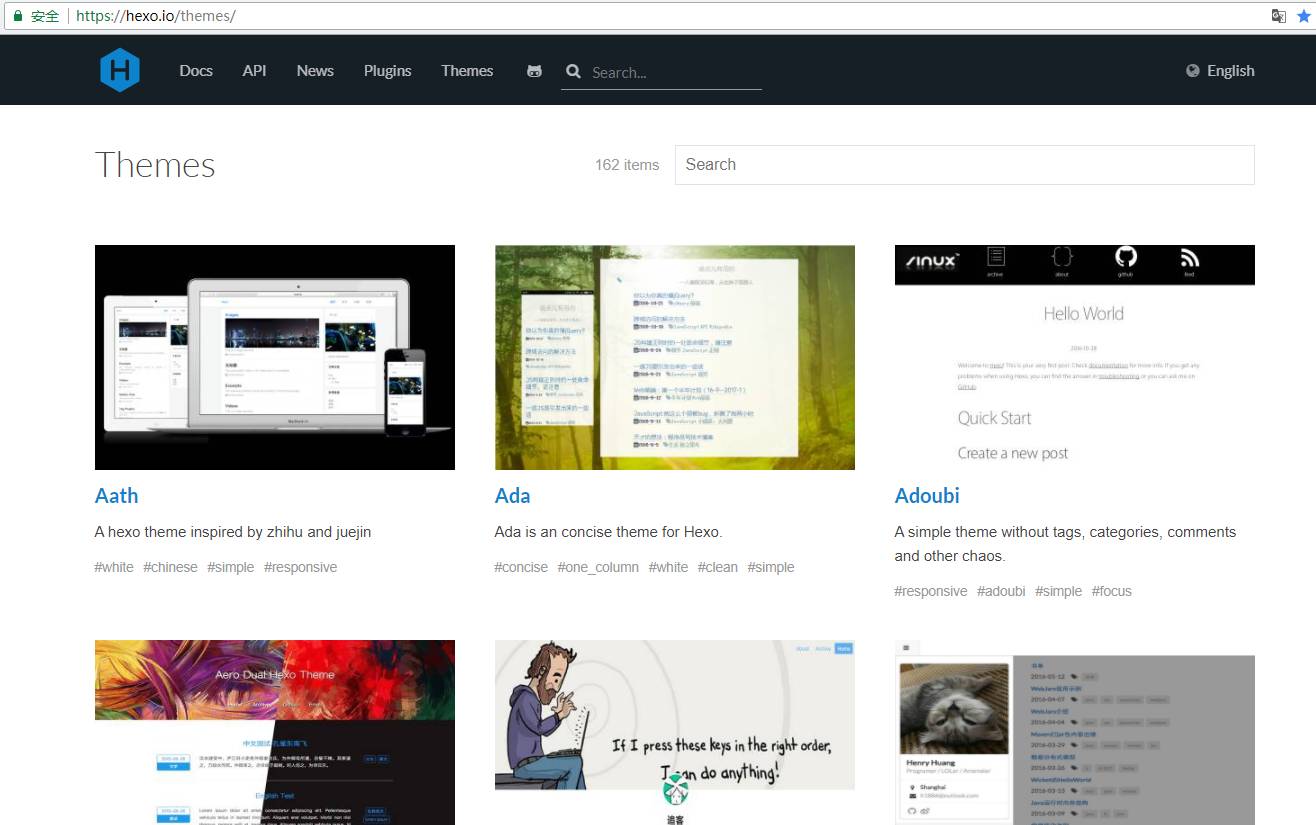Click the translate icon in the address bar
Image resolution: width=1316 pixels, height=825 pixels.
pos(1279,16)
